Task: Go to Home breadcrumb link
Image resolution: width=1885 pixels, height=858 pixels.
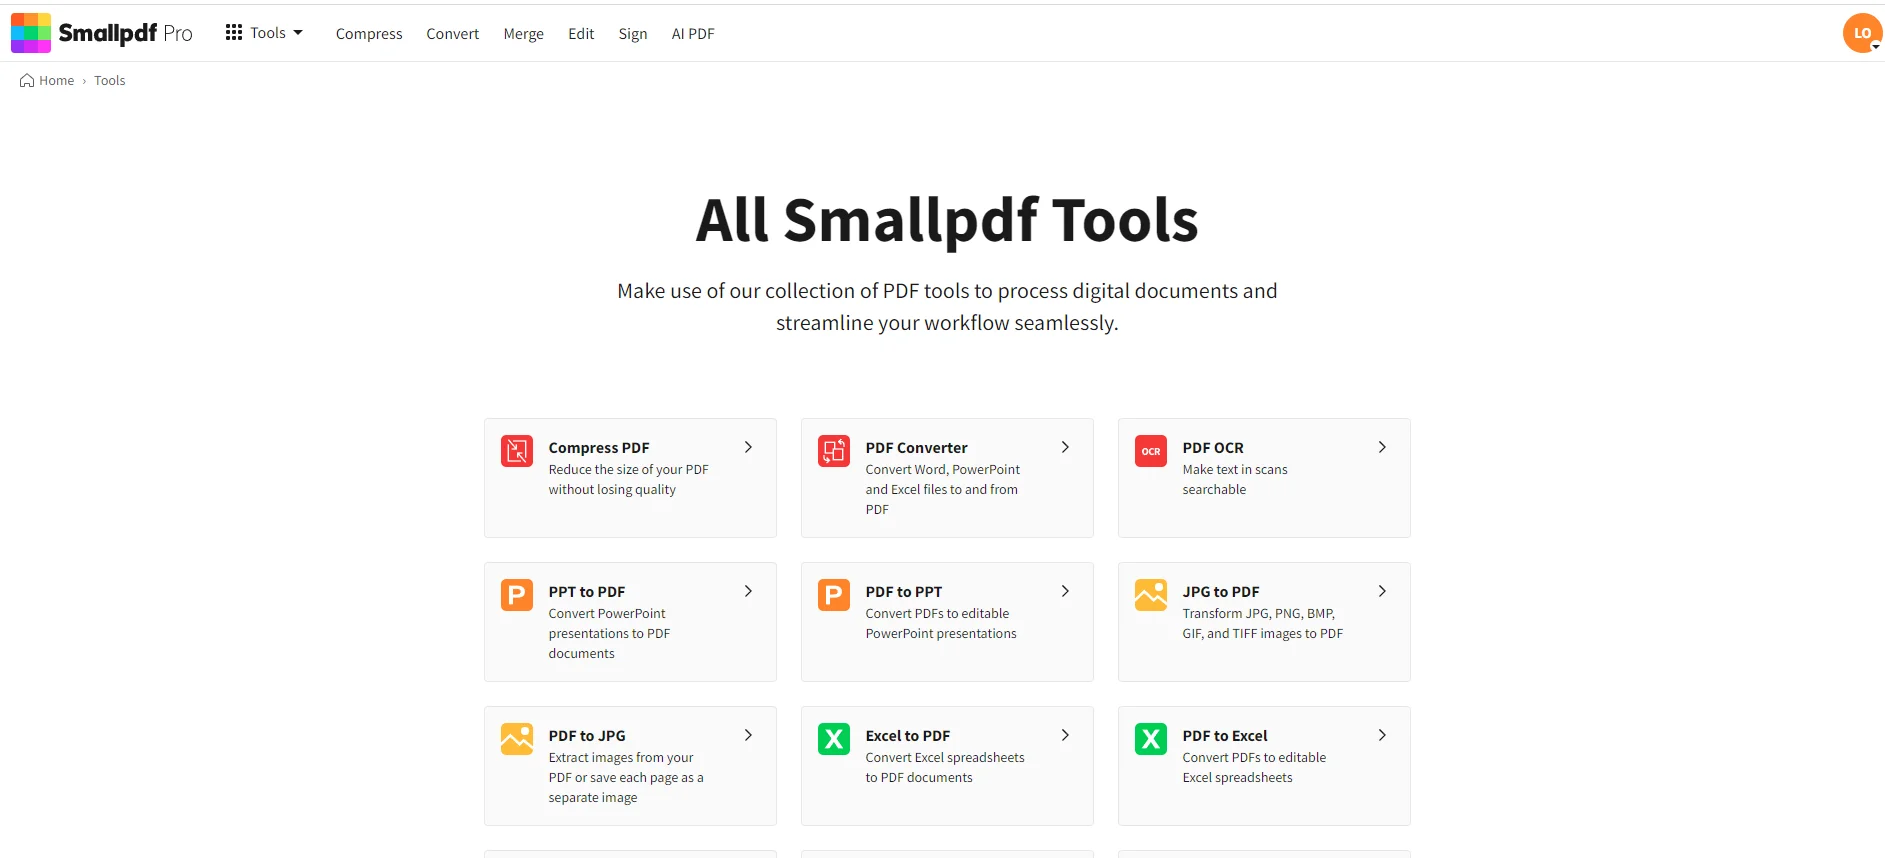Action: tap(57, 81)
